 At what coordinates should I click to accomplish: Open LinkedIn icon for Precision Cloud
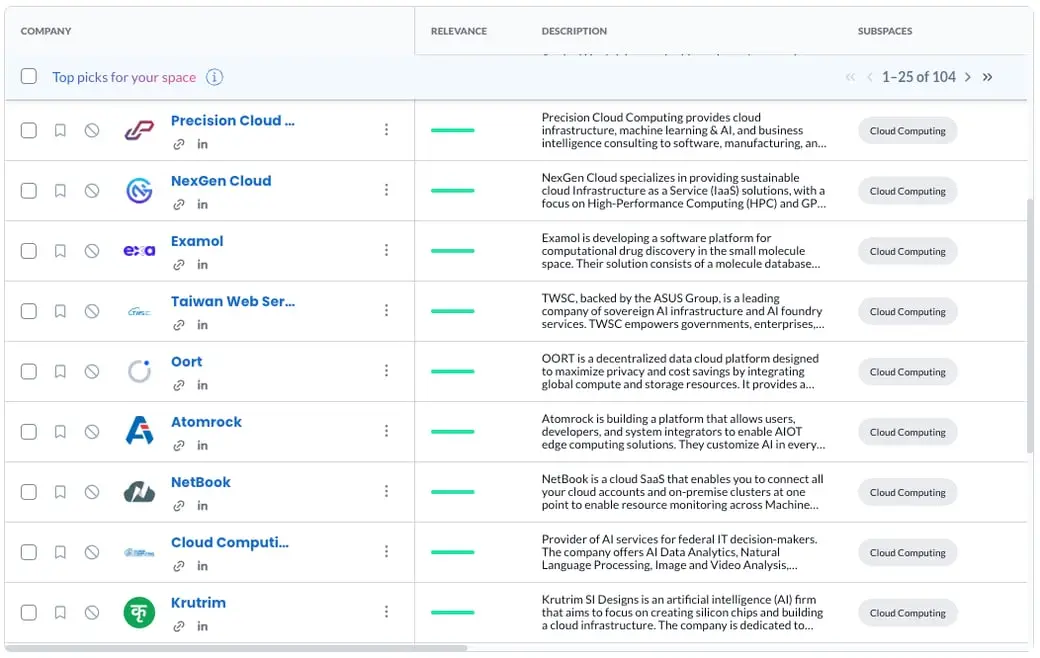tap(202, 144)
